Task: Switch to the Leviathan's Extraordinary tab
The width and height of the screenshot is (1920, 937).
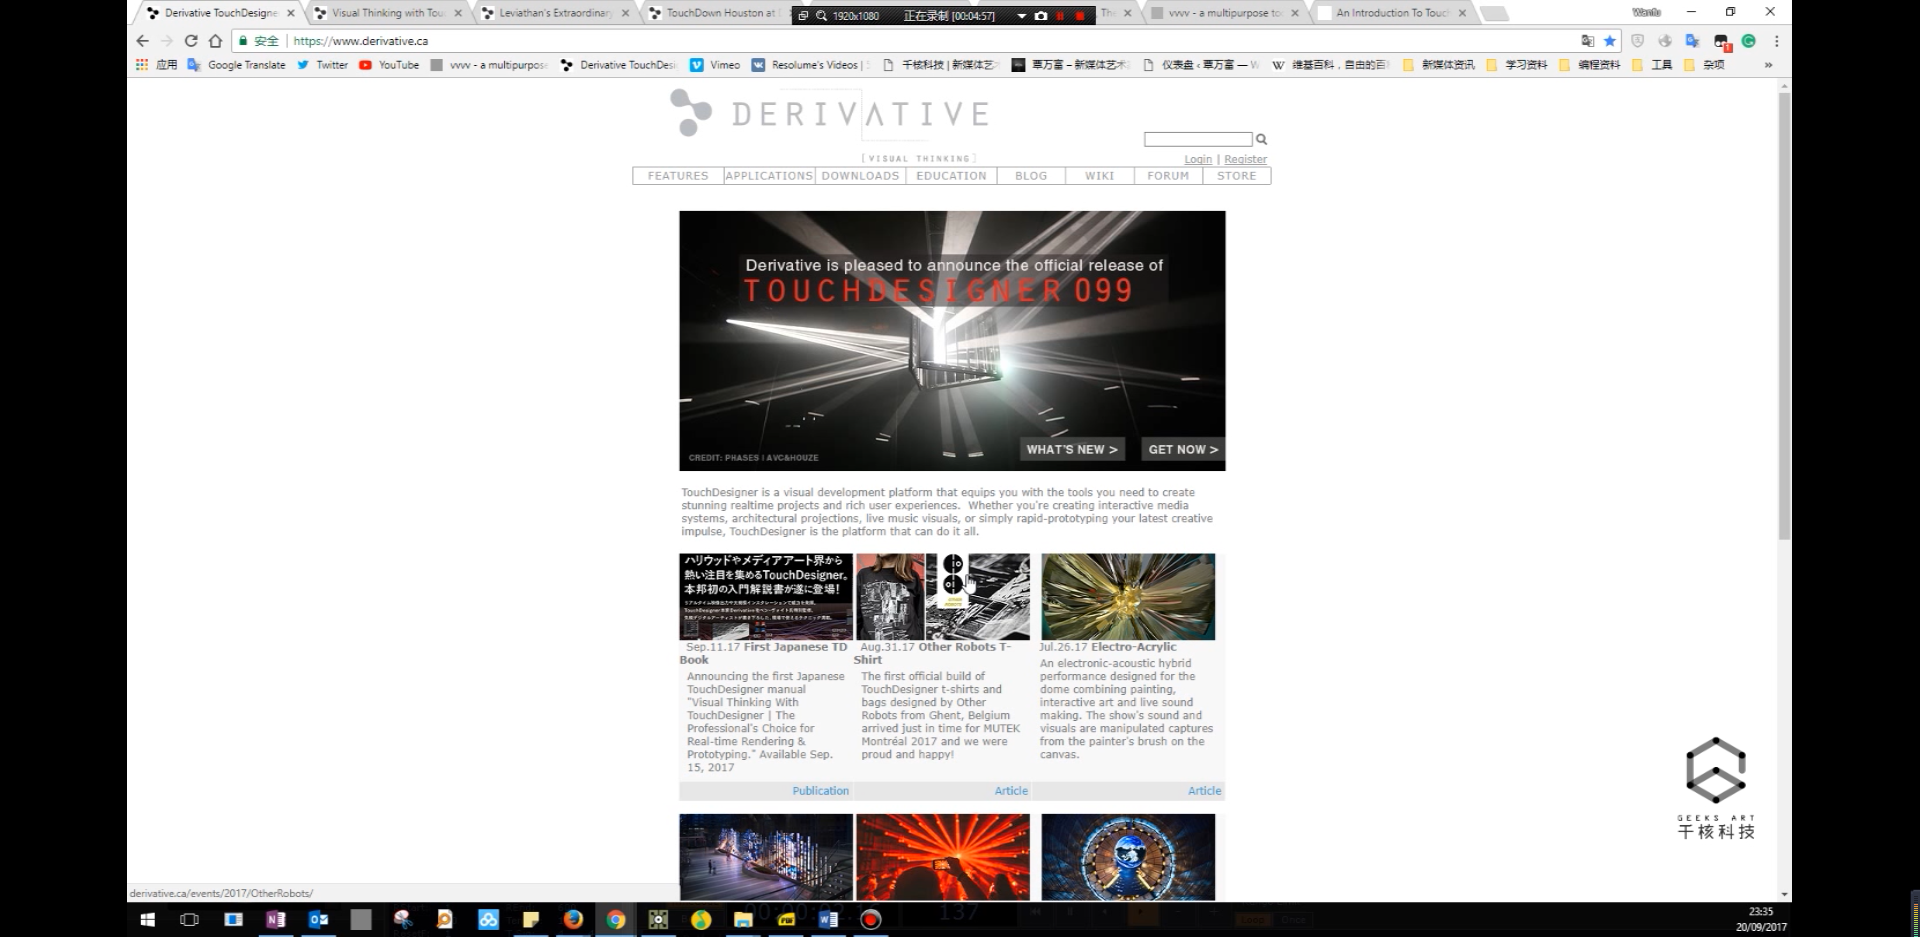Action: 555,13
